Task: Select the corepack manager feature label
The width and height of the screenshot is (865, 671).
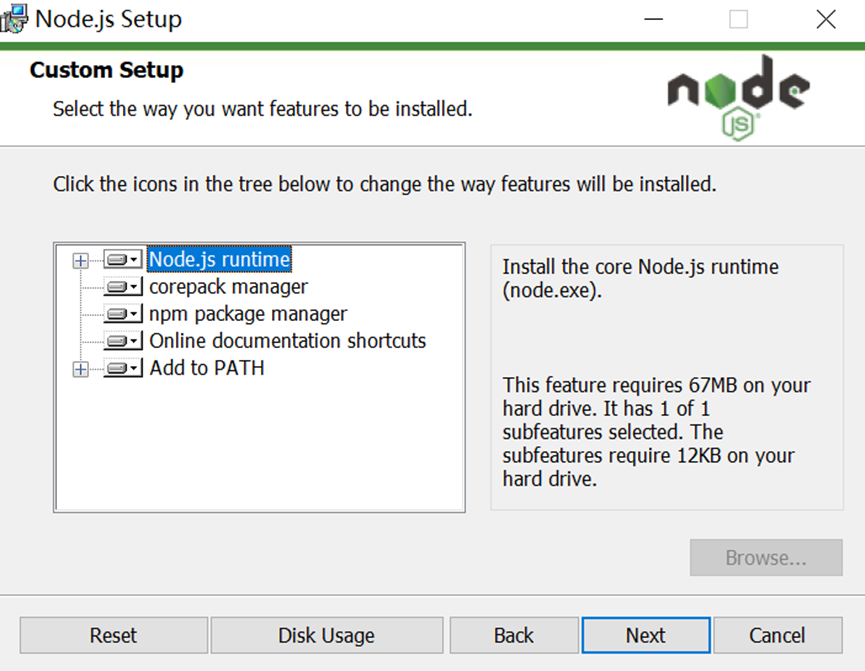Action: coord(228,287)
